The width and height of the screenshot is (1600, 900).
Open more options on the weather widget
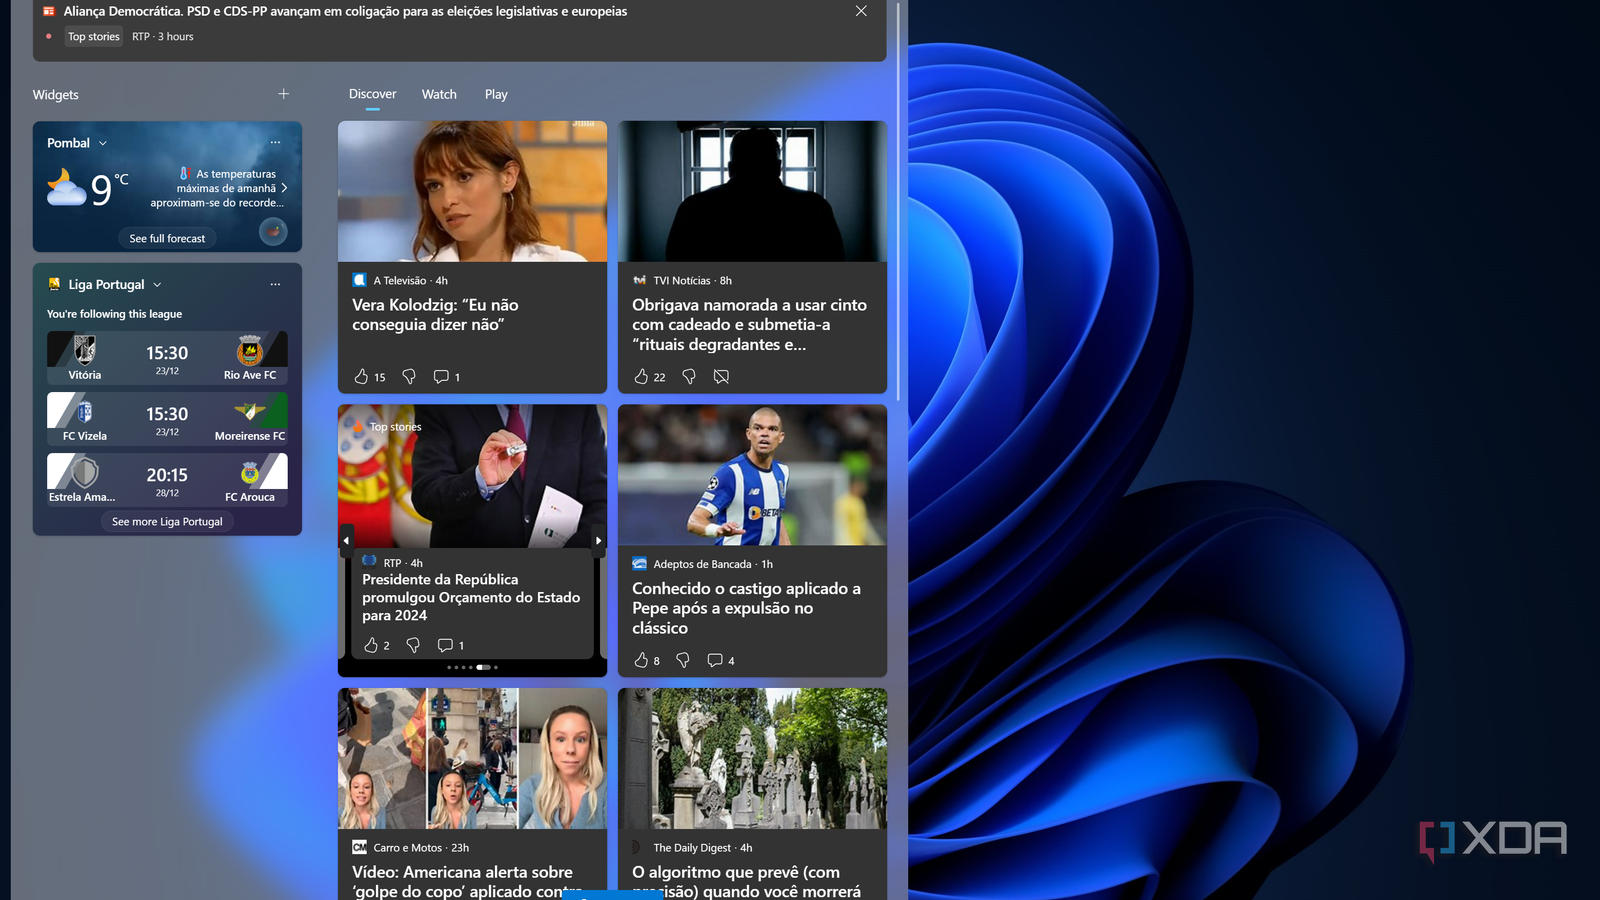click(275, 142)
